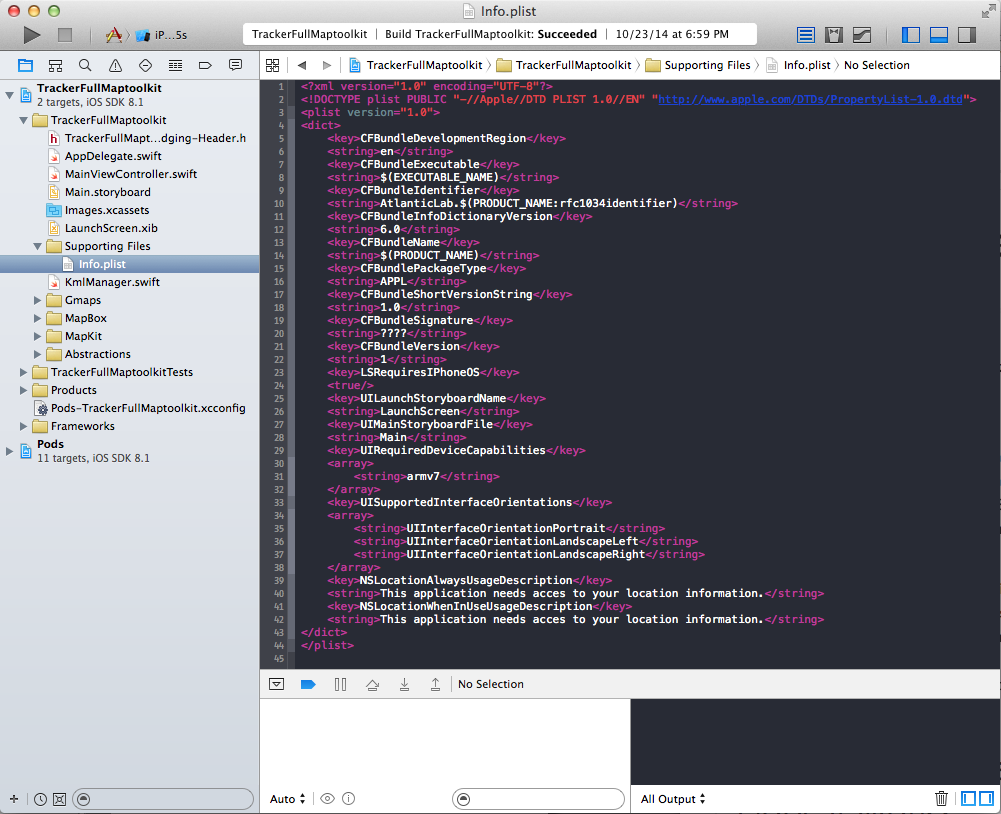Run the project with the Play button
The height and width of the screenshot is (814, 1001).
(x=31, y=34)
